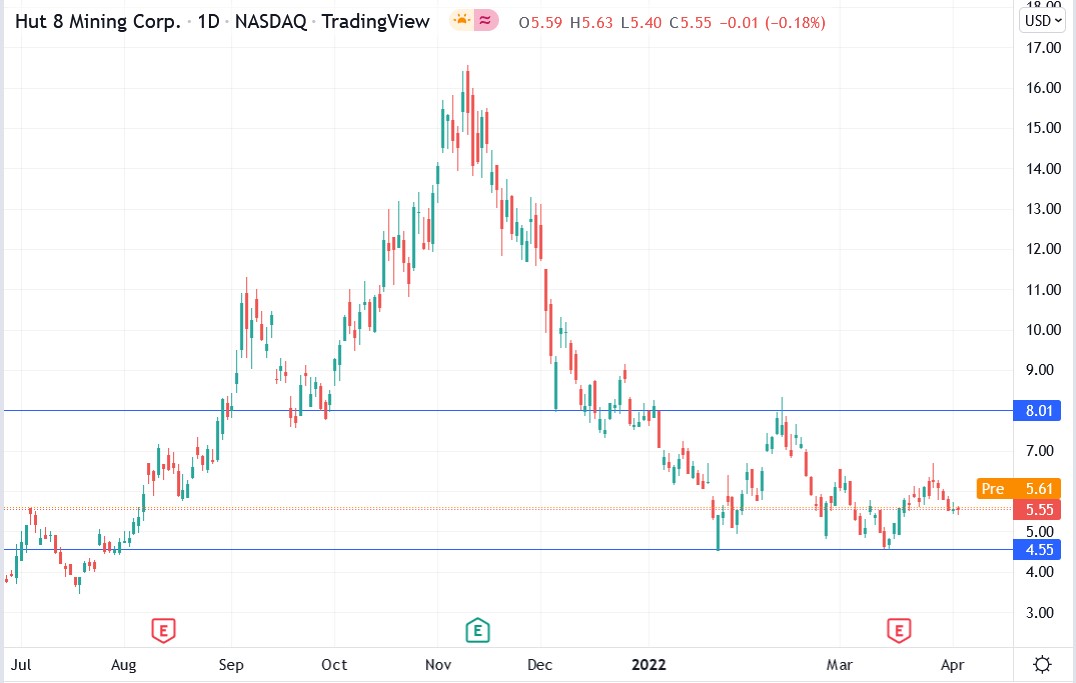Select the 4.55 horizontal line price label
1076x683 pixels.
click(1037, 550)
